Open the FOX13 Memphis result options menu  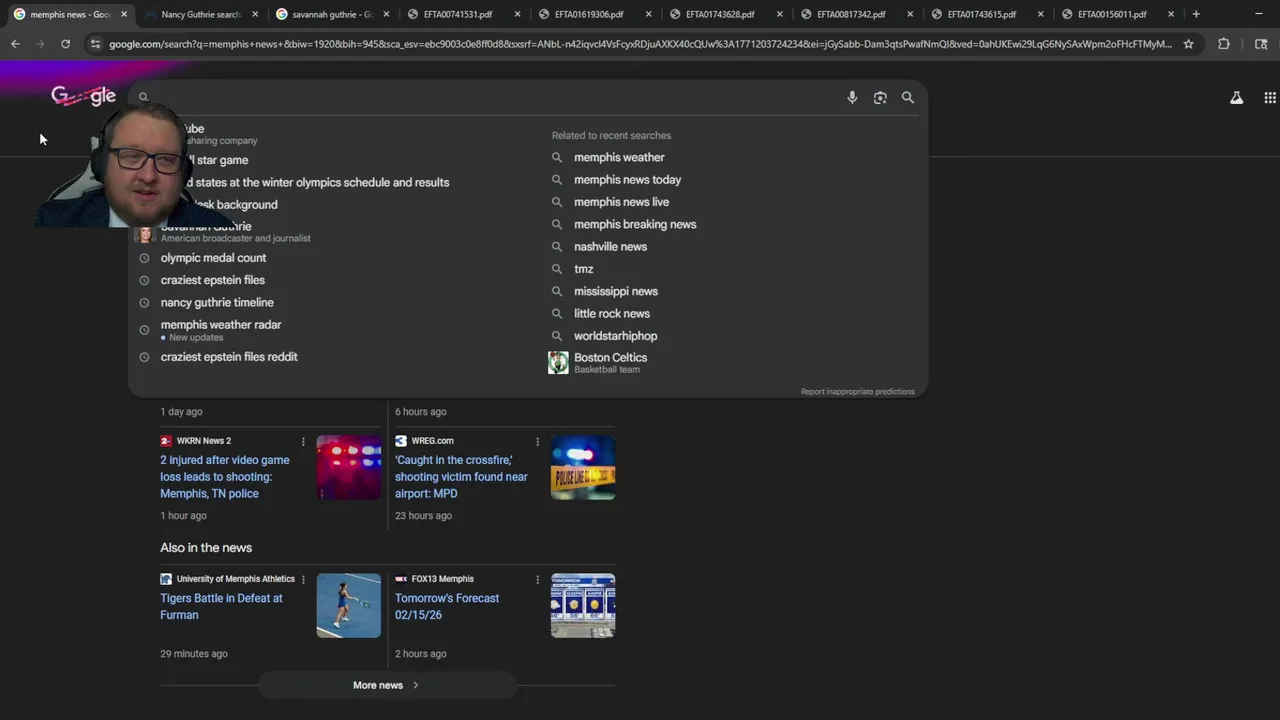[537, 579]
